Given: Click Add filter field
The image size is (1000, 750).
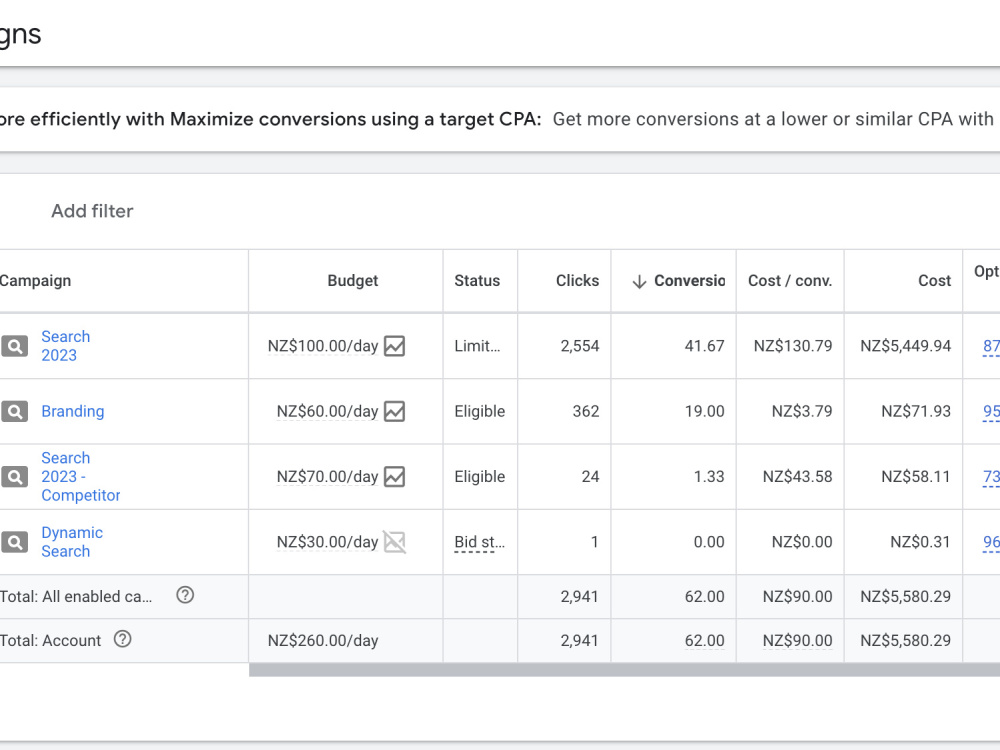Looking at the screenshot, I should tap(92, 211).
